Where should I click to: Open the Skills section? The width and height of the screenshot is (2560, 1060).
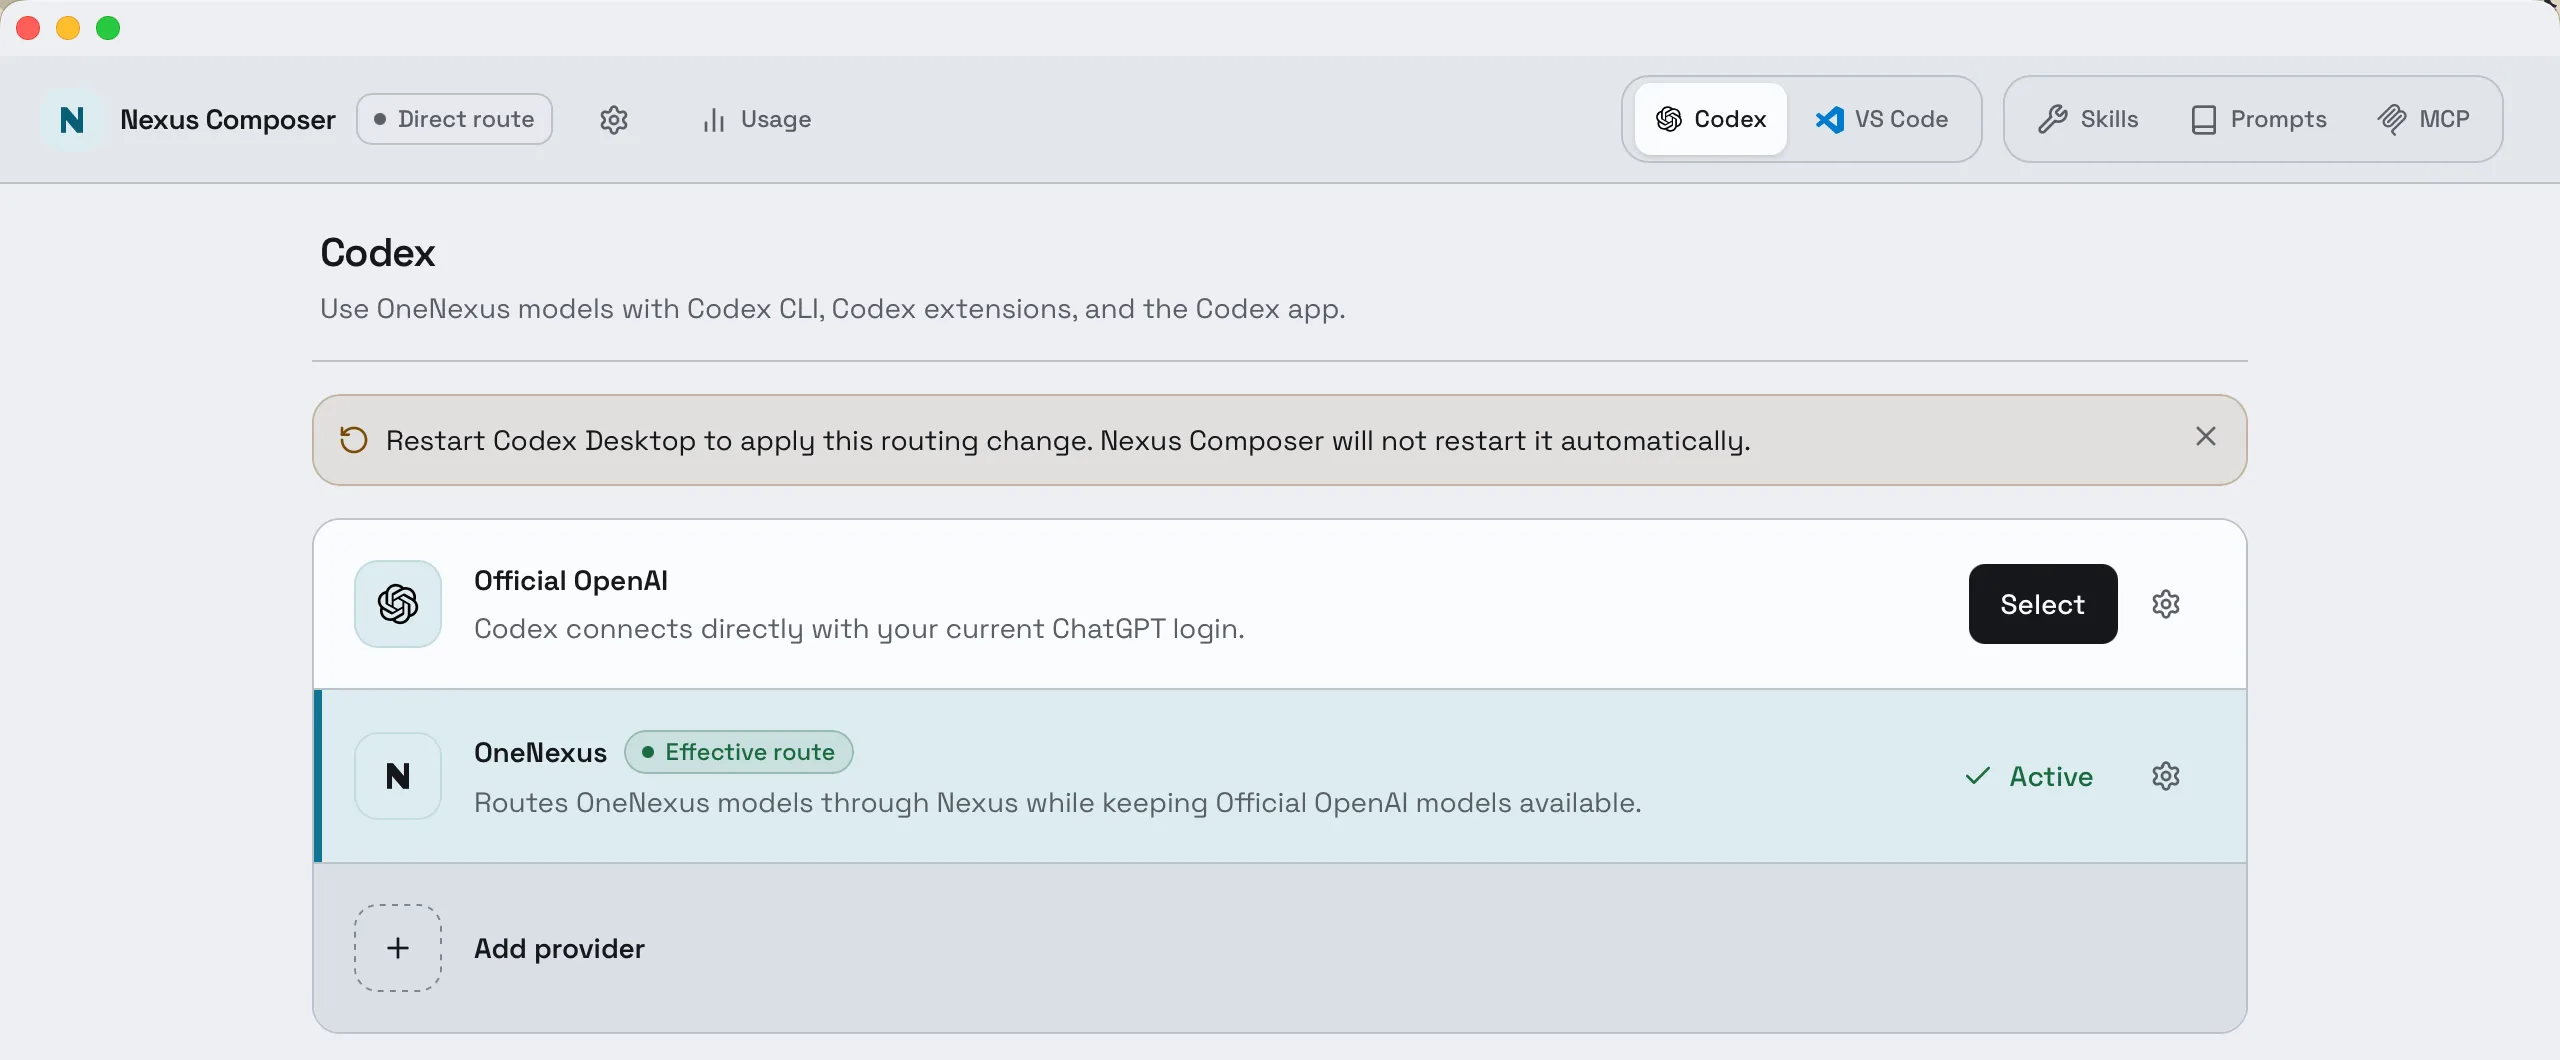coord(2088,119)
